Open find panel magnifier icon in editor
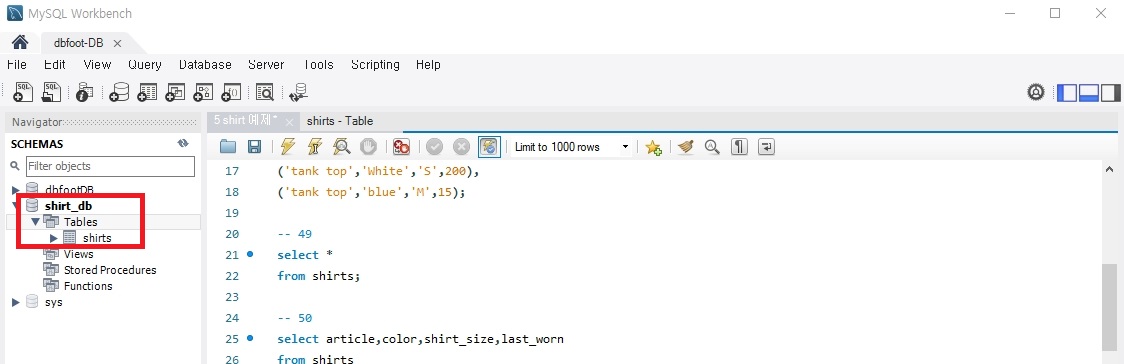Image resolution: width=1124 pixels, height=364 pixels. pyautogui.click(x=712, y=147)
